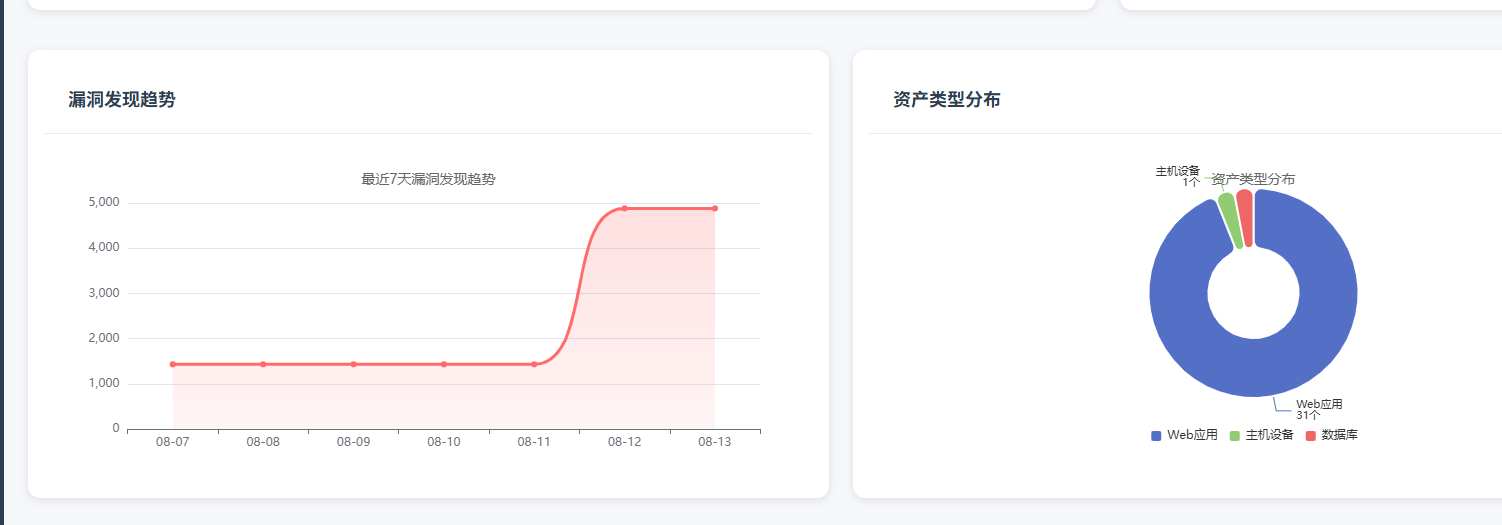Click the green 主机设备 legend color marker
1502x525 pixels.
[1235, 435]
